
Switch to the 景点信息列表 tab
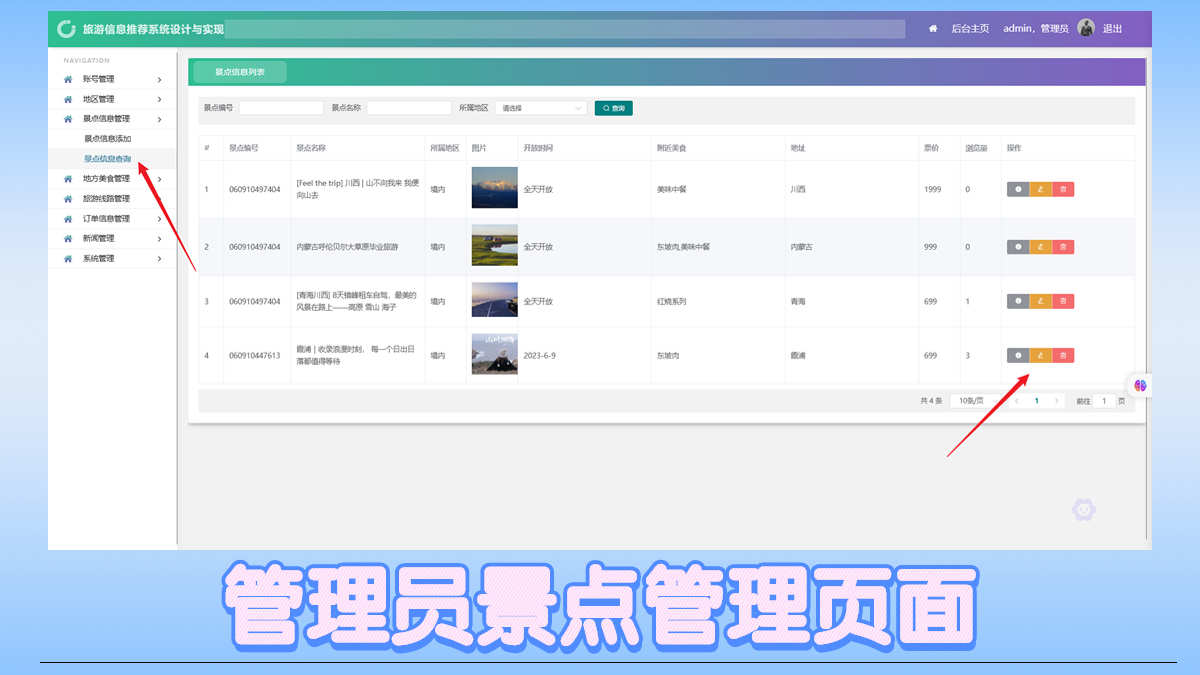[x=240, y=72]
